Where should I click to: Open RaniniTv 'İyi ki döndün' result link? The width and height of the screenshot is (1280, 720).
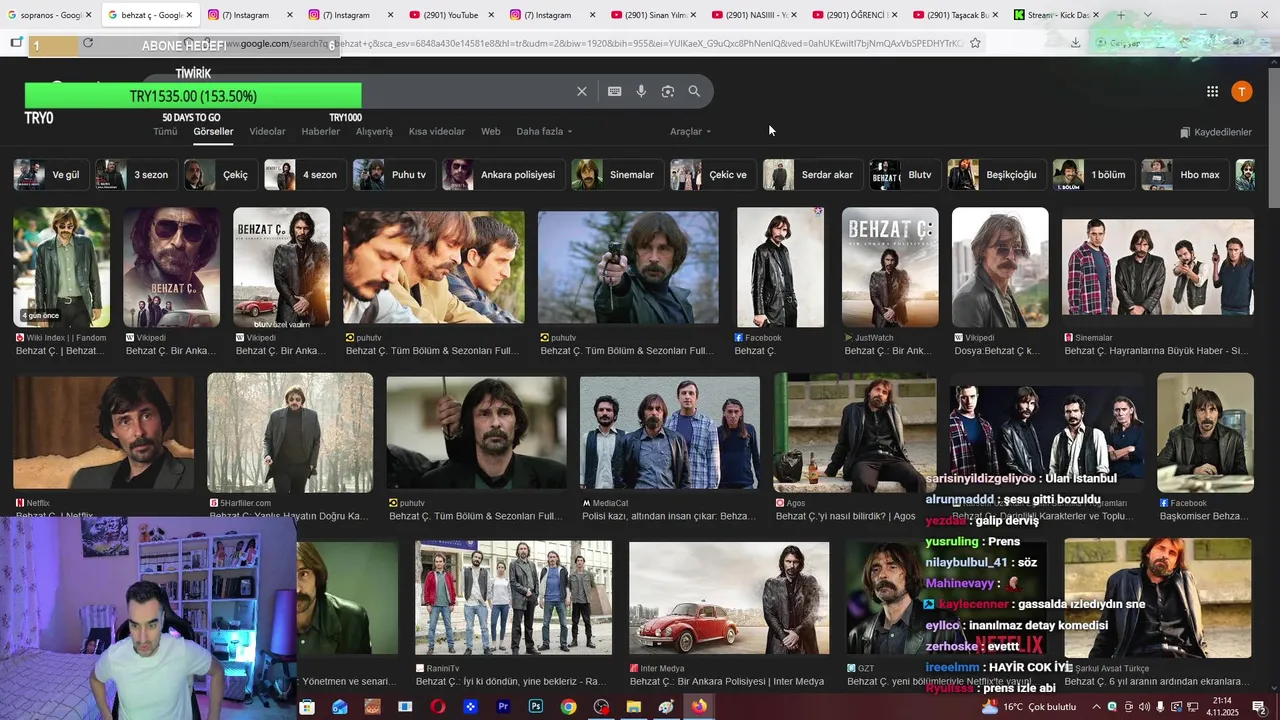pyautogui.click(x=511, y=681)
